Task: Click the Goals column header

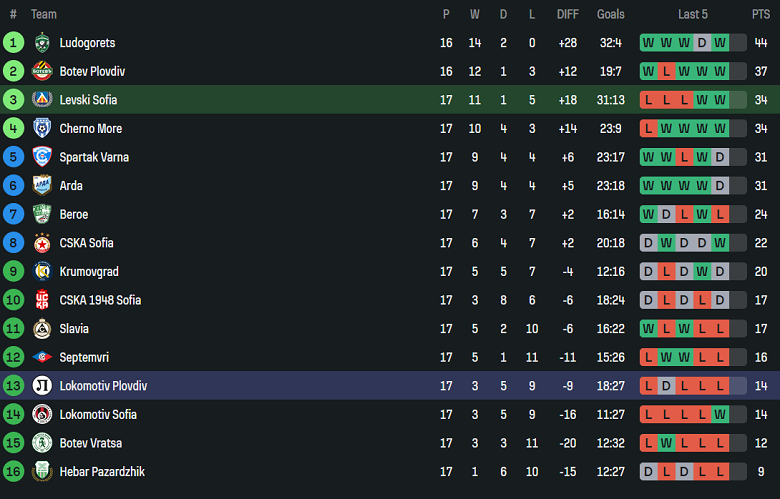Action: 610,14
